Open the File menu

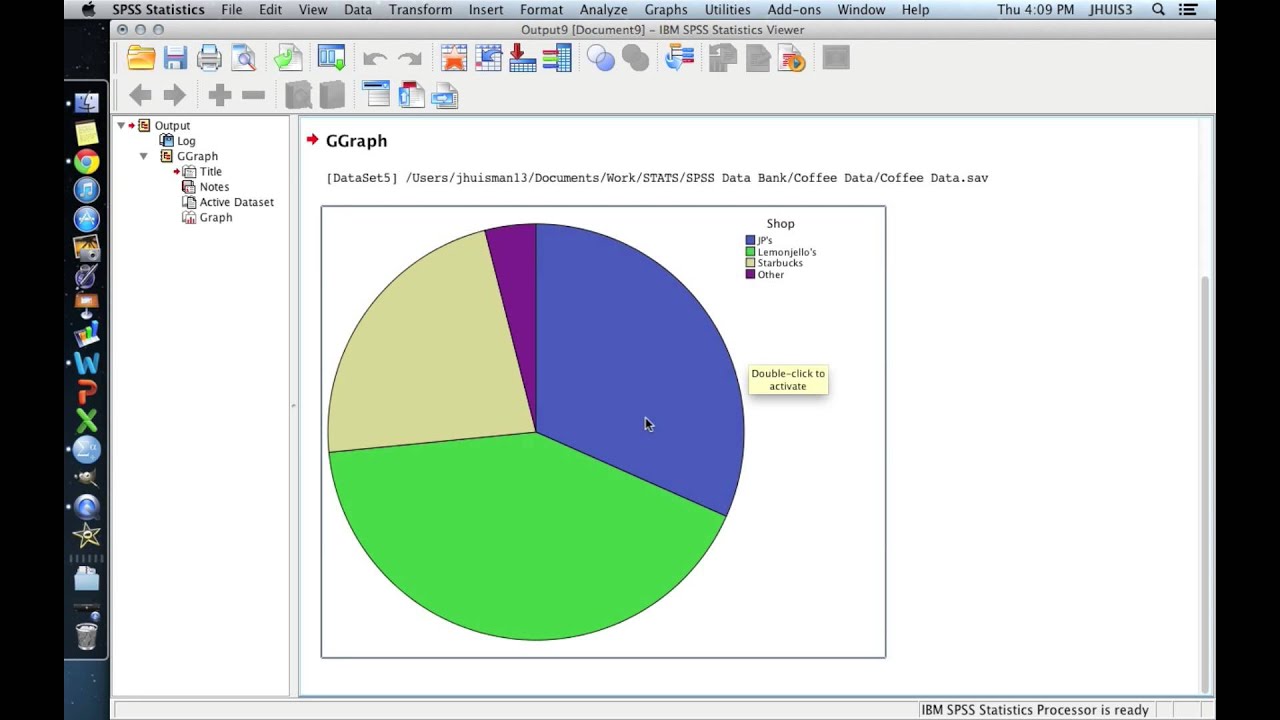(x=231, y=9)
